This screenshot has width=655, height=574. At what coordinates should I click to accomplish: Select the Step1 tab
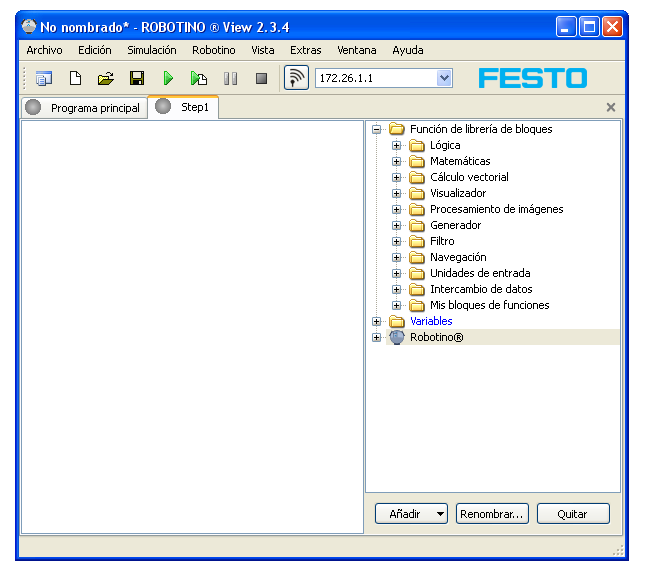(183, 107)
